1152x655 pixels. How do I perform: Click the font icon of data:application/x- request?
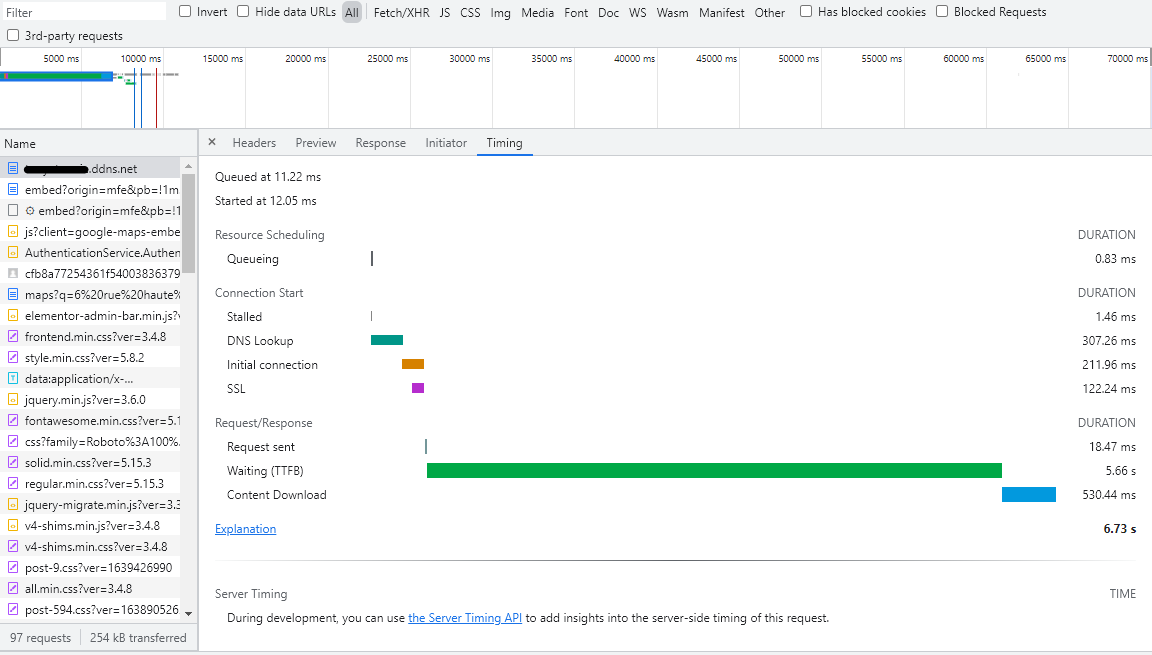[12, 379]
